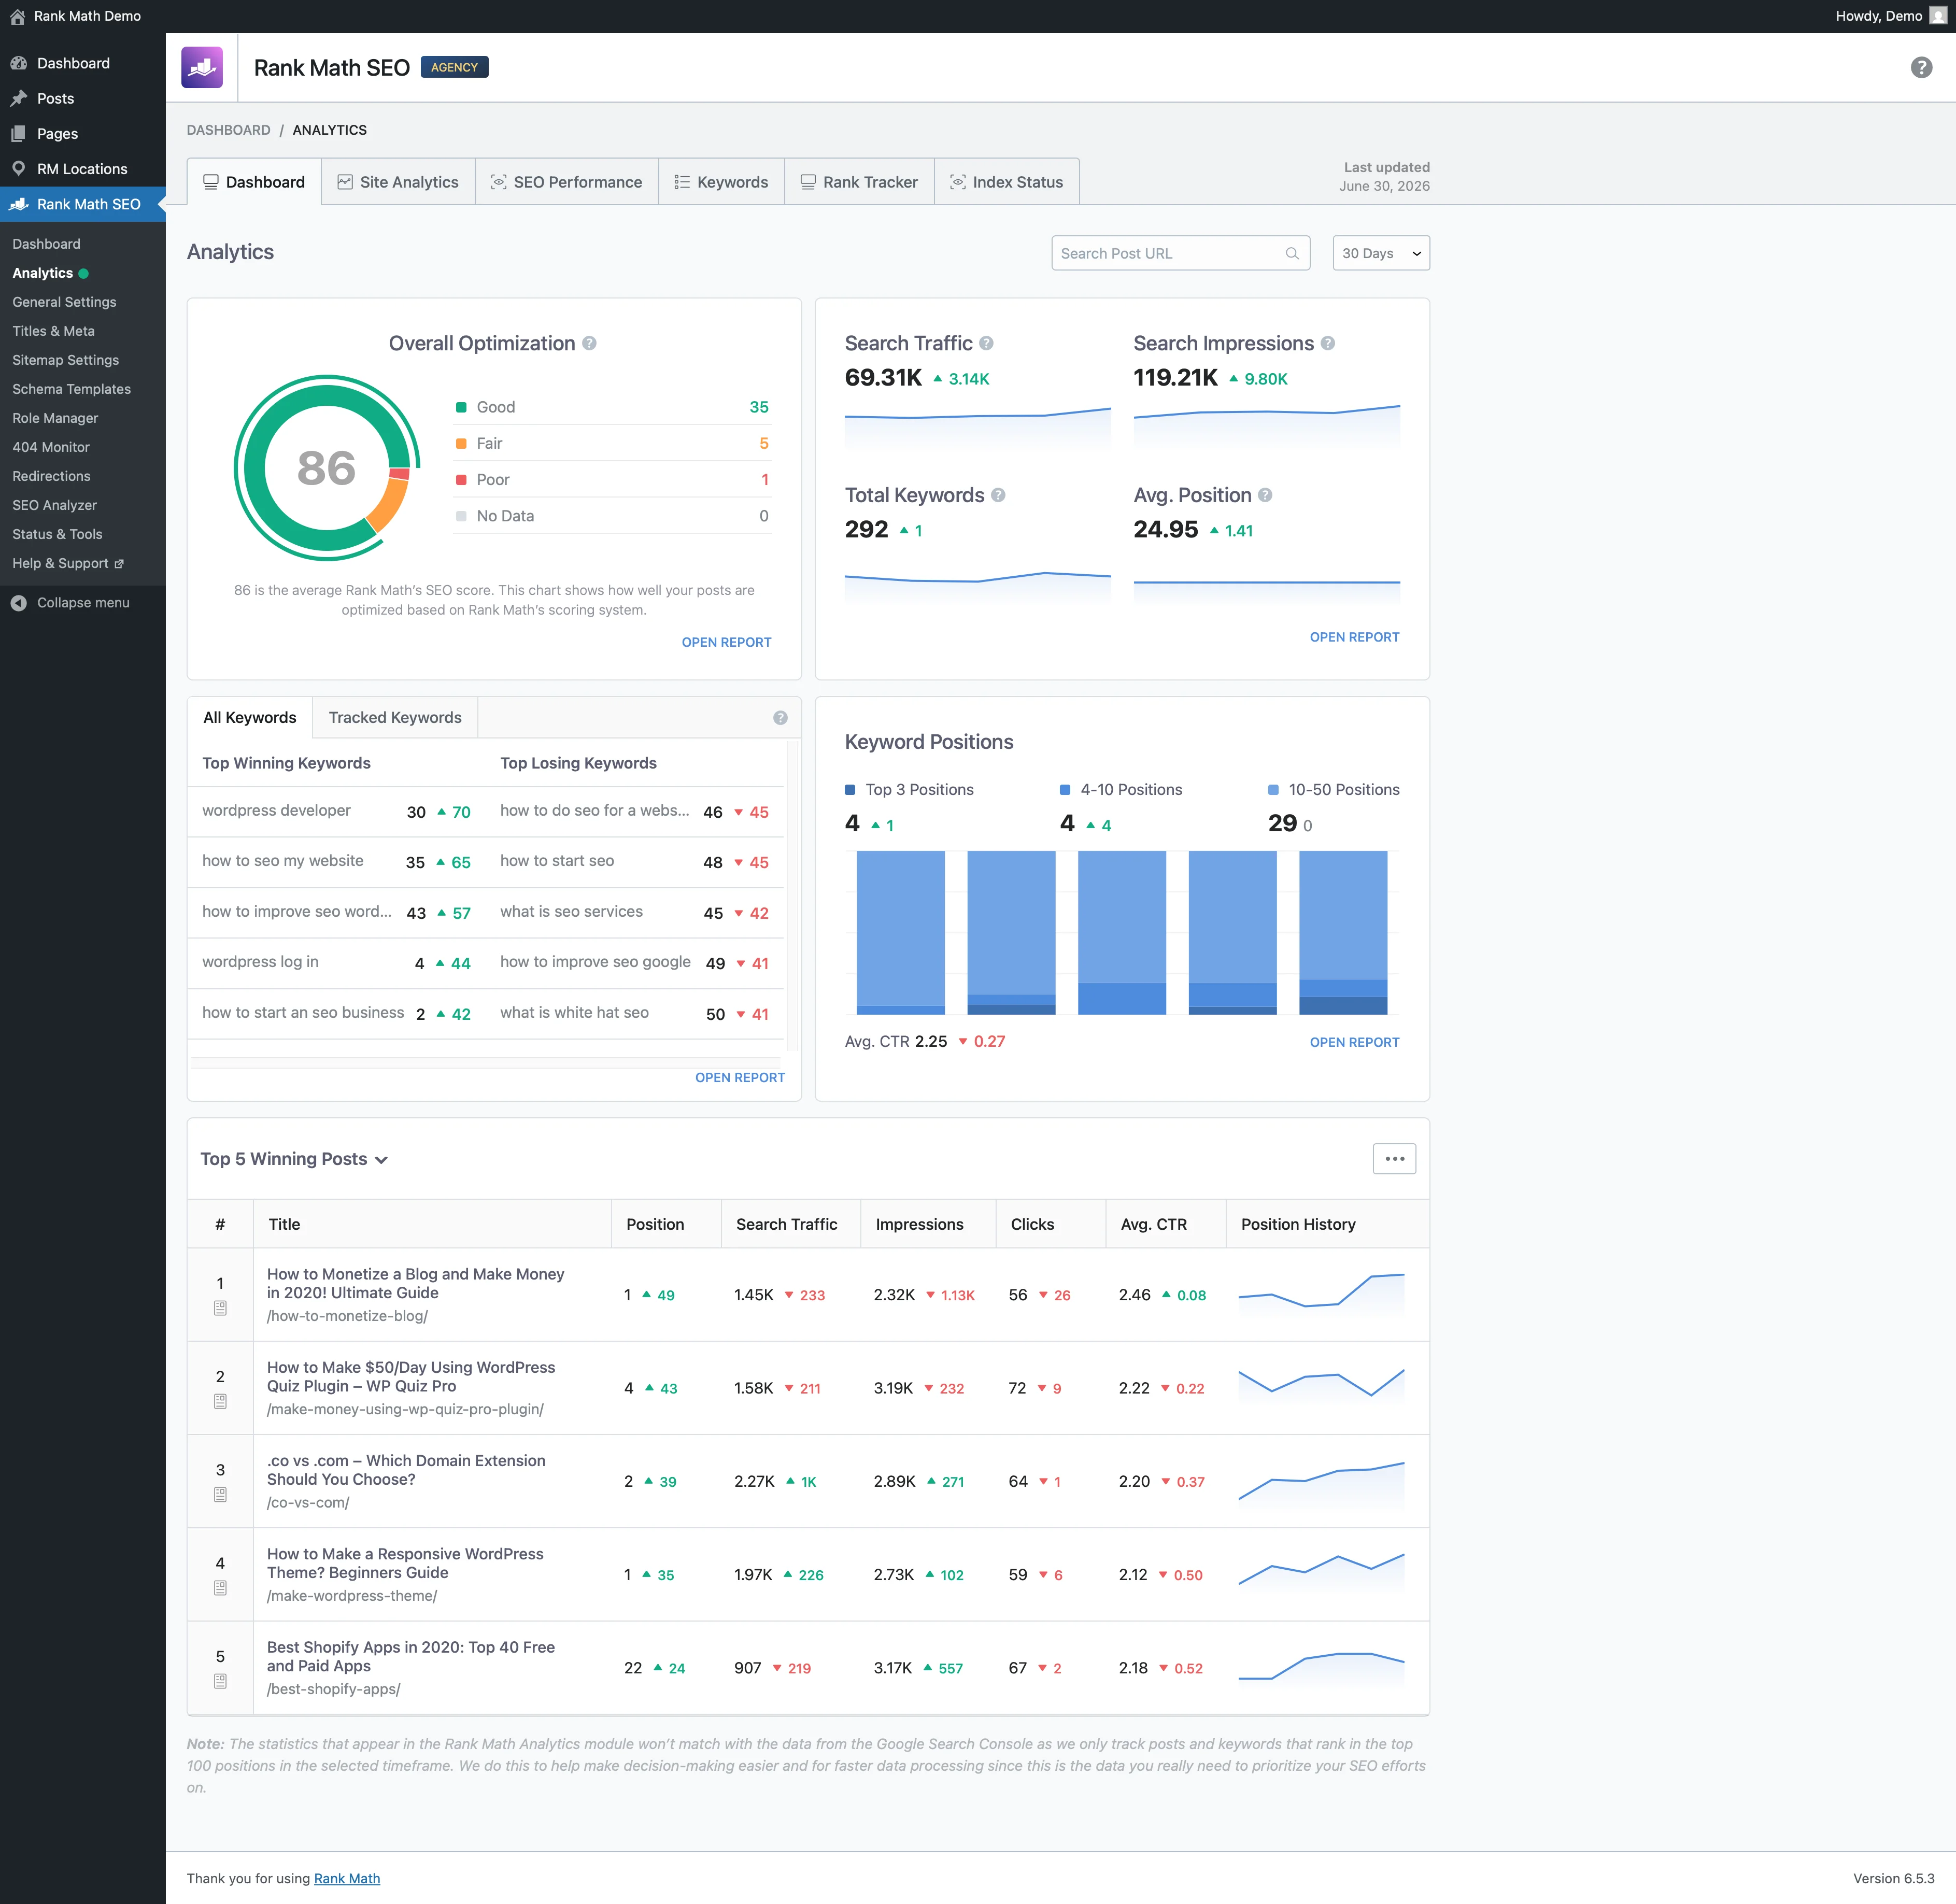Click the post type icon in row 3

(x=220, y=1495)
